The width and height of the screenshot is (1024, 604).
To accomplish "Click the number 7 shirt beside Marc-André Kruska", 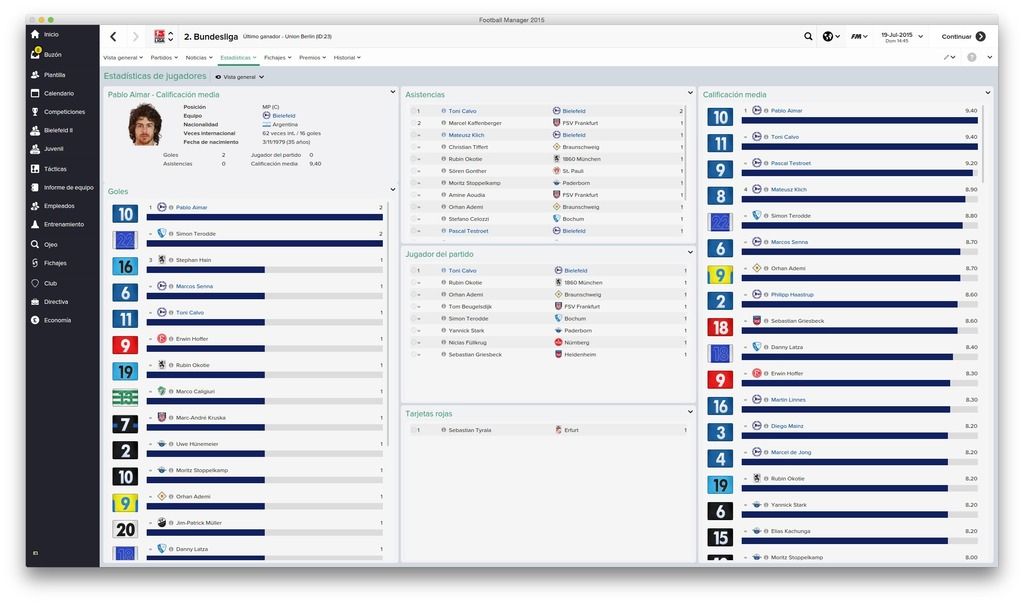I will [x=125, y=424].
